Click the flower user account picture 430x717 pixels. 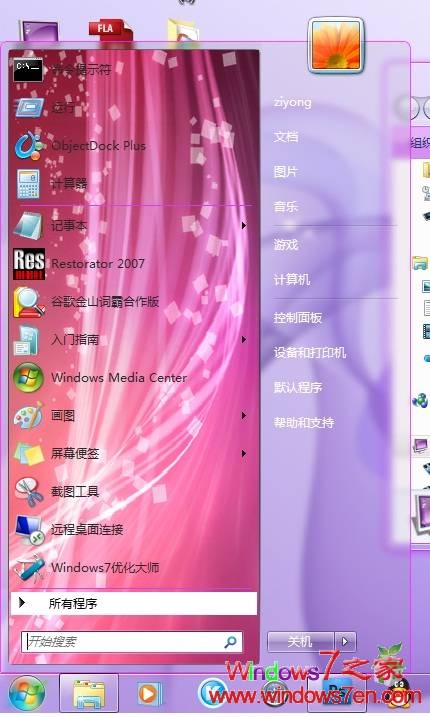coord(336,45)
